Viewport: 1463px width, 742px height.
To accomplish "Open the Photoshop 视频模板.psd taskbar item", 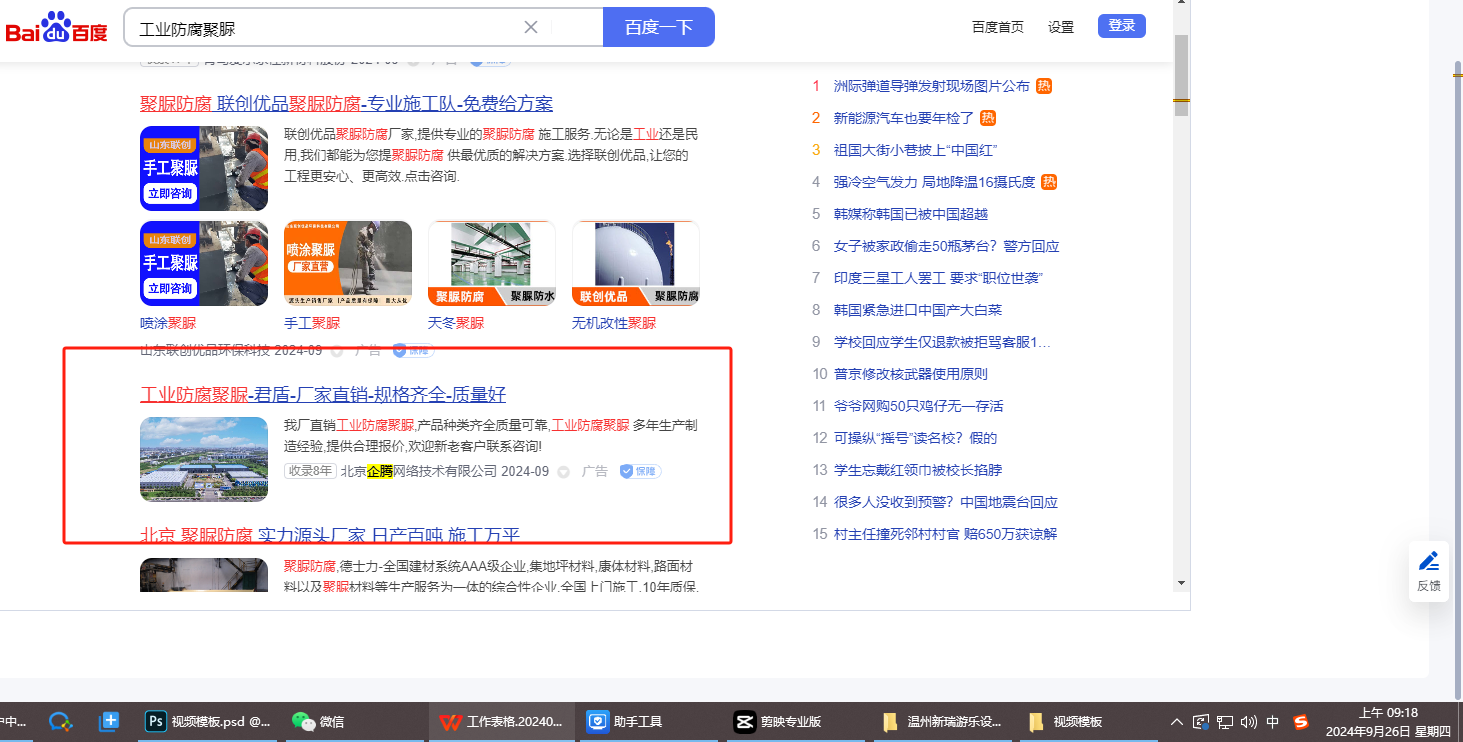I will point(208,721).
